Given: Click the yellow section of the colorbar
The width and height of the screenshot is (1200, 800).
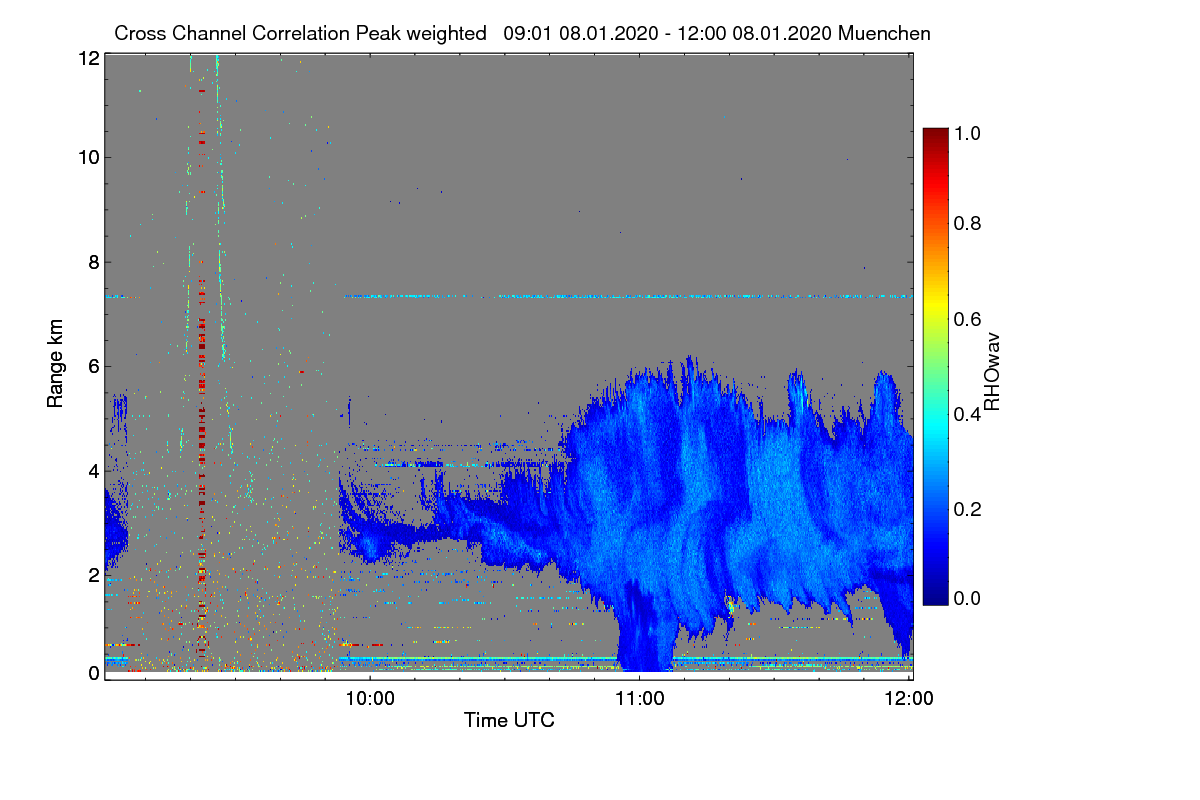Looking at the screenshot, I should click(935, 305).
